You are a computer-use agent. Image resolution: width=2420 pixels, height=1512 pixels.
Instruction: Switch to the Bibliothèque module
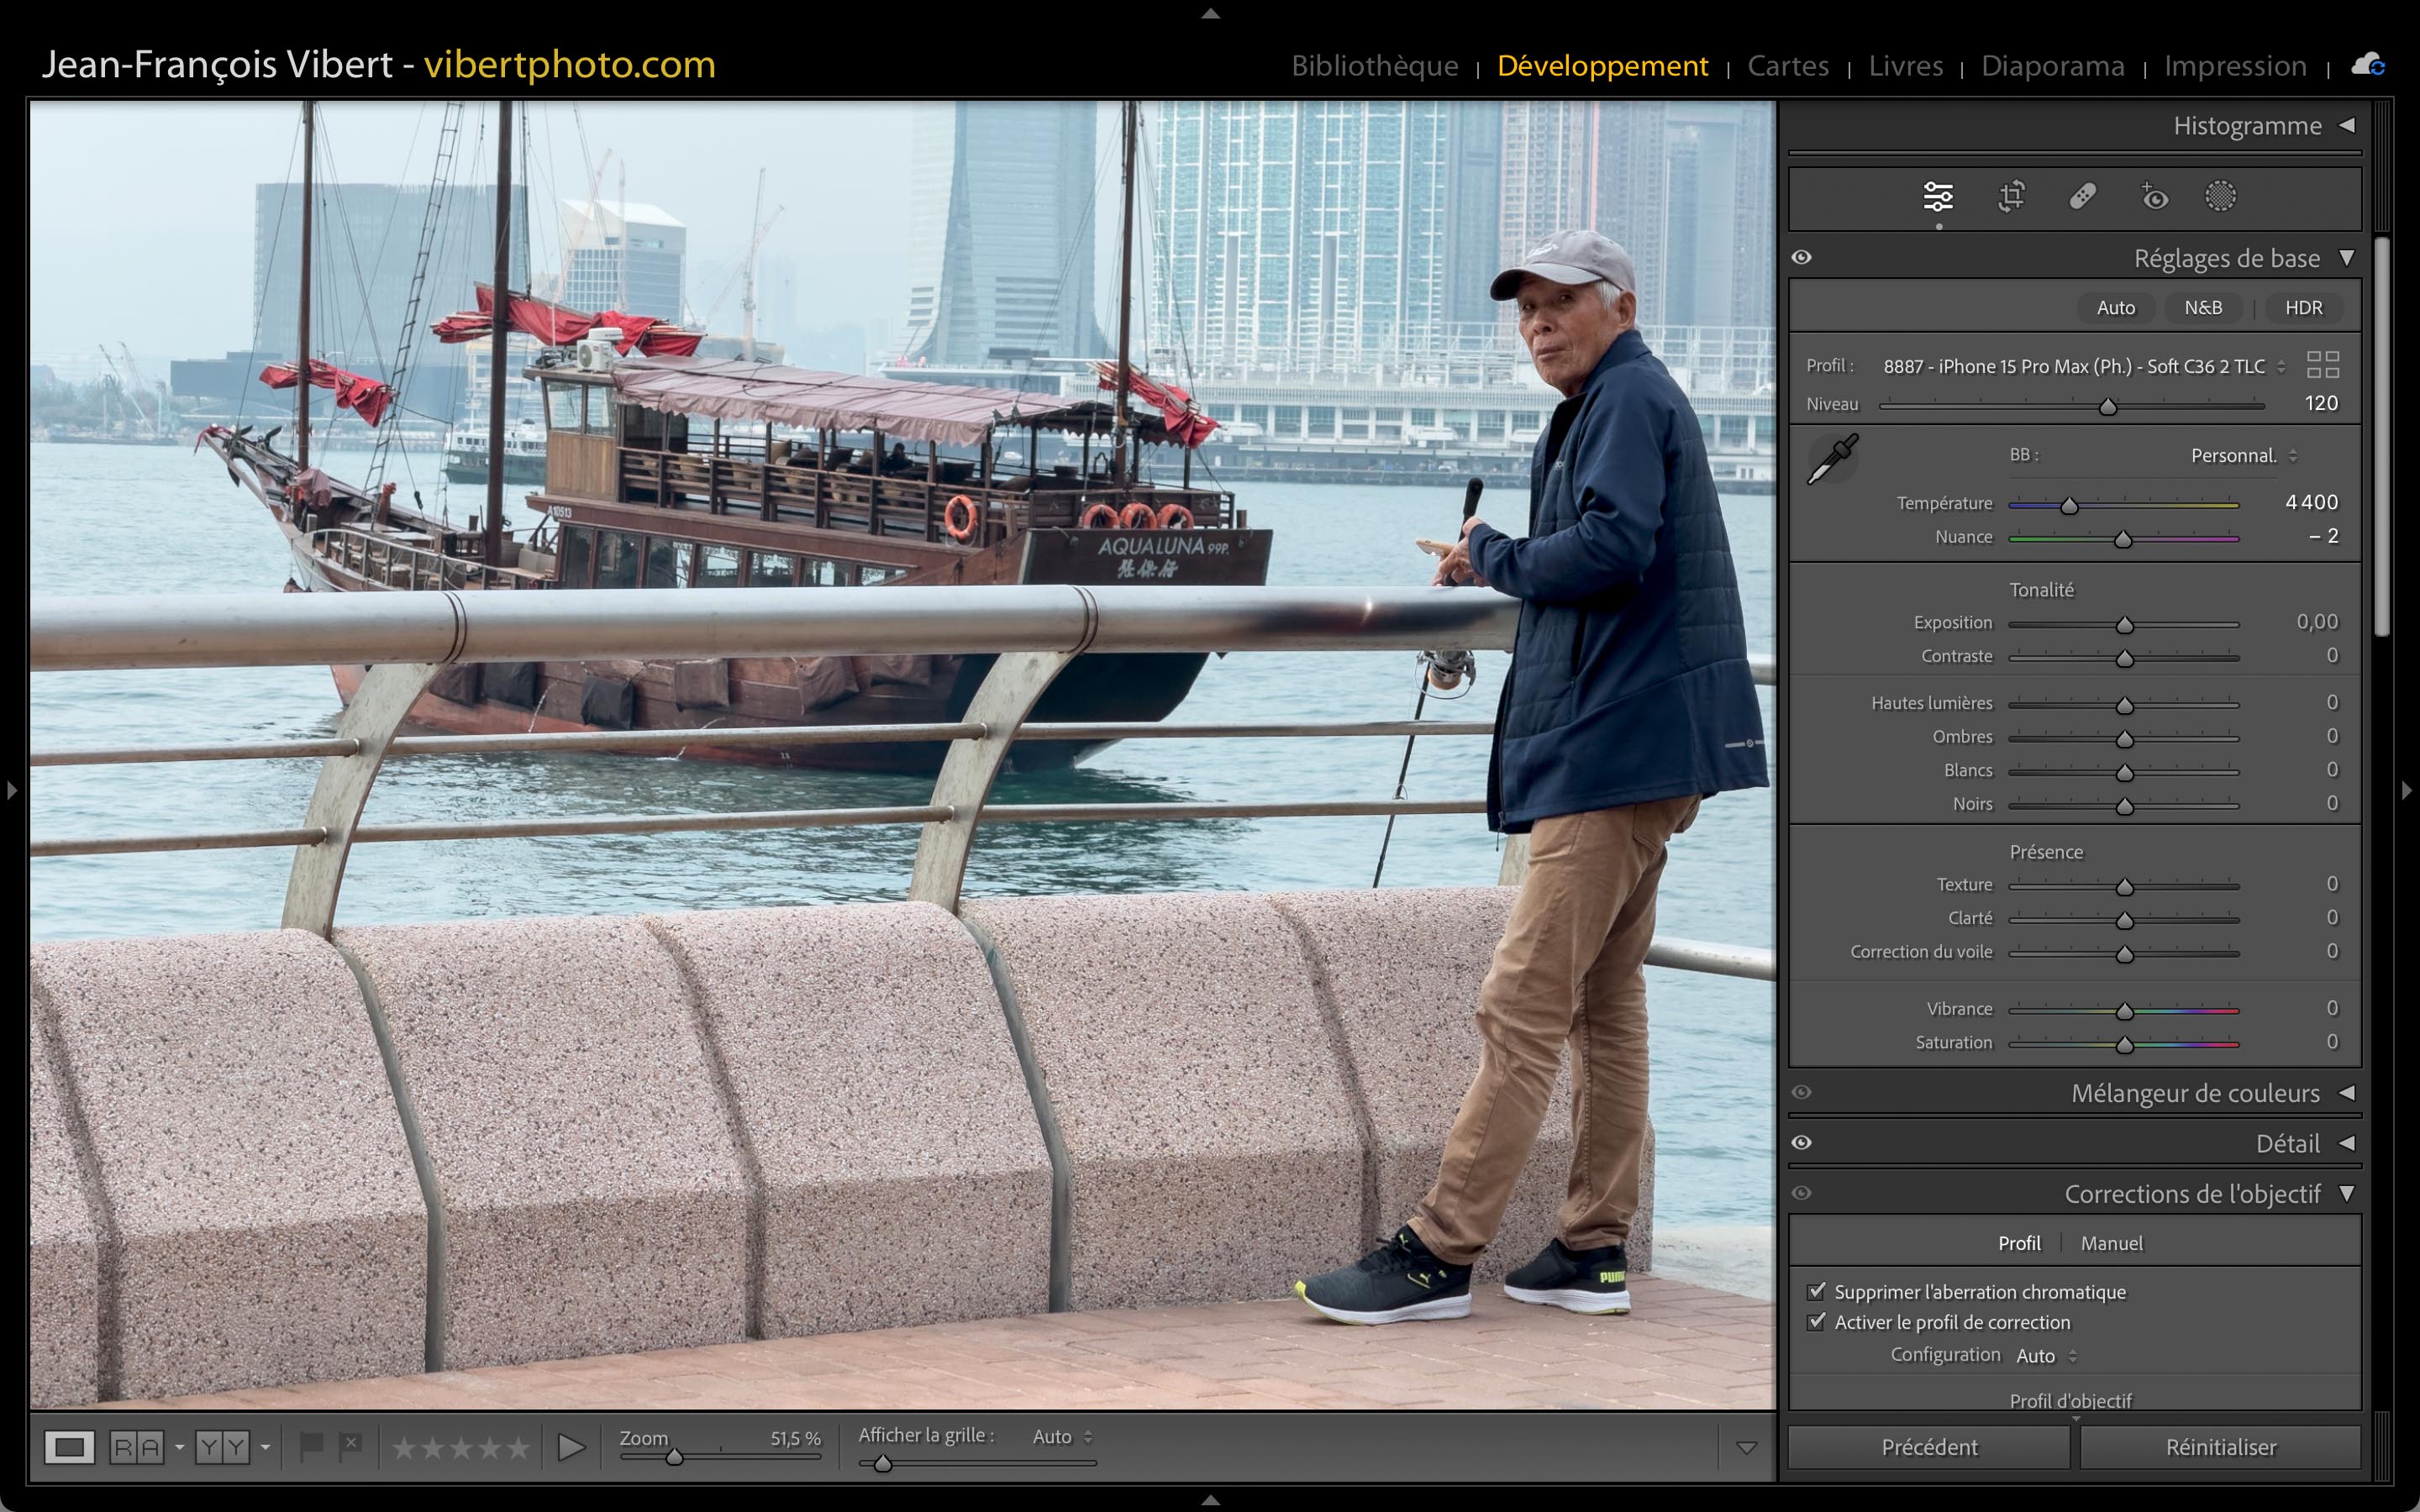pyautogui.click(x=1374, y=66)
